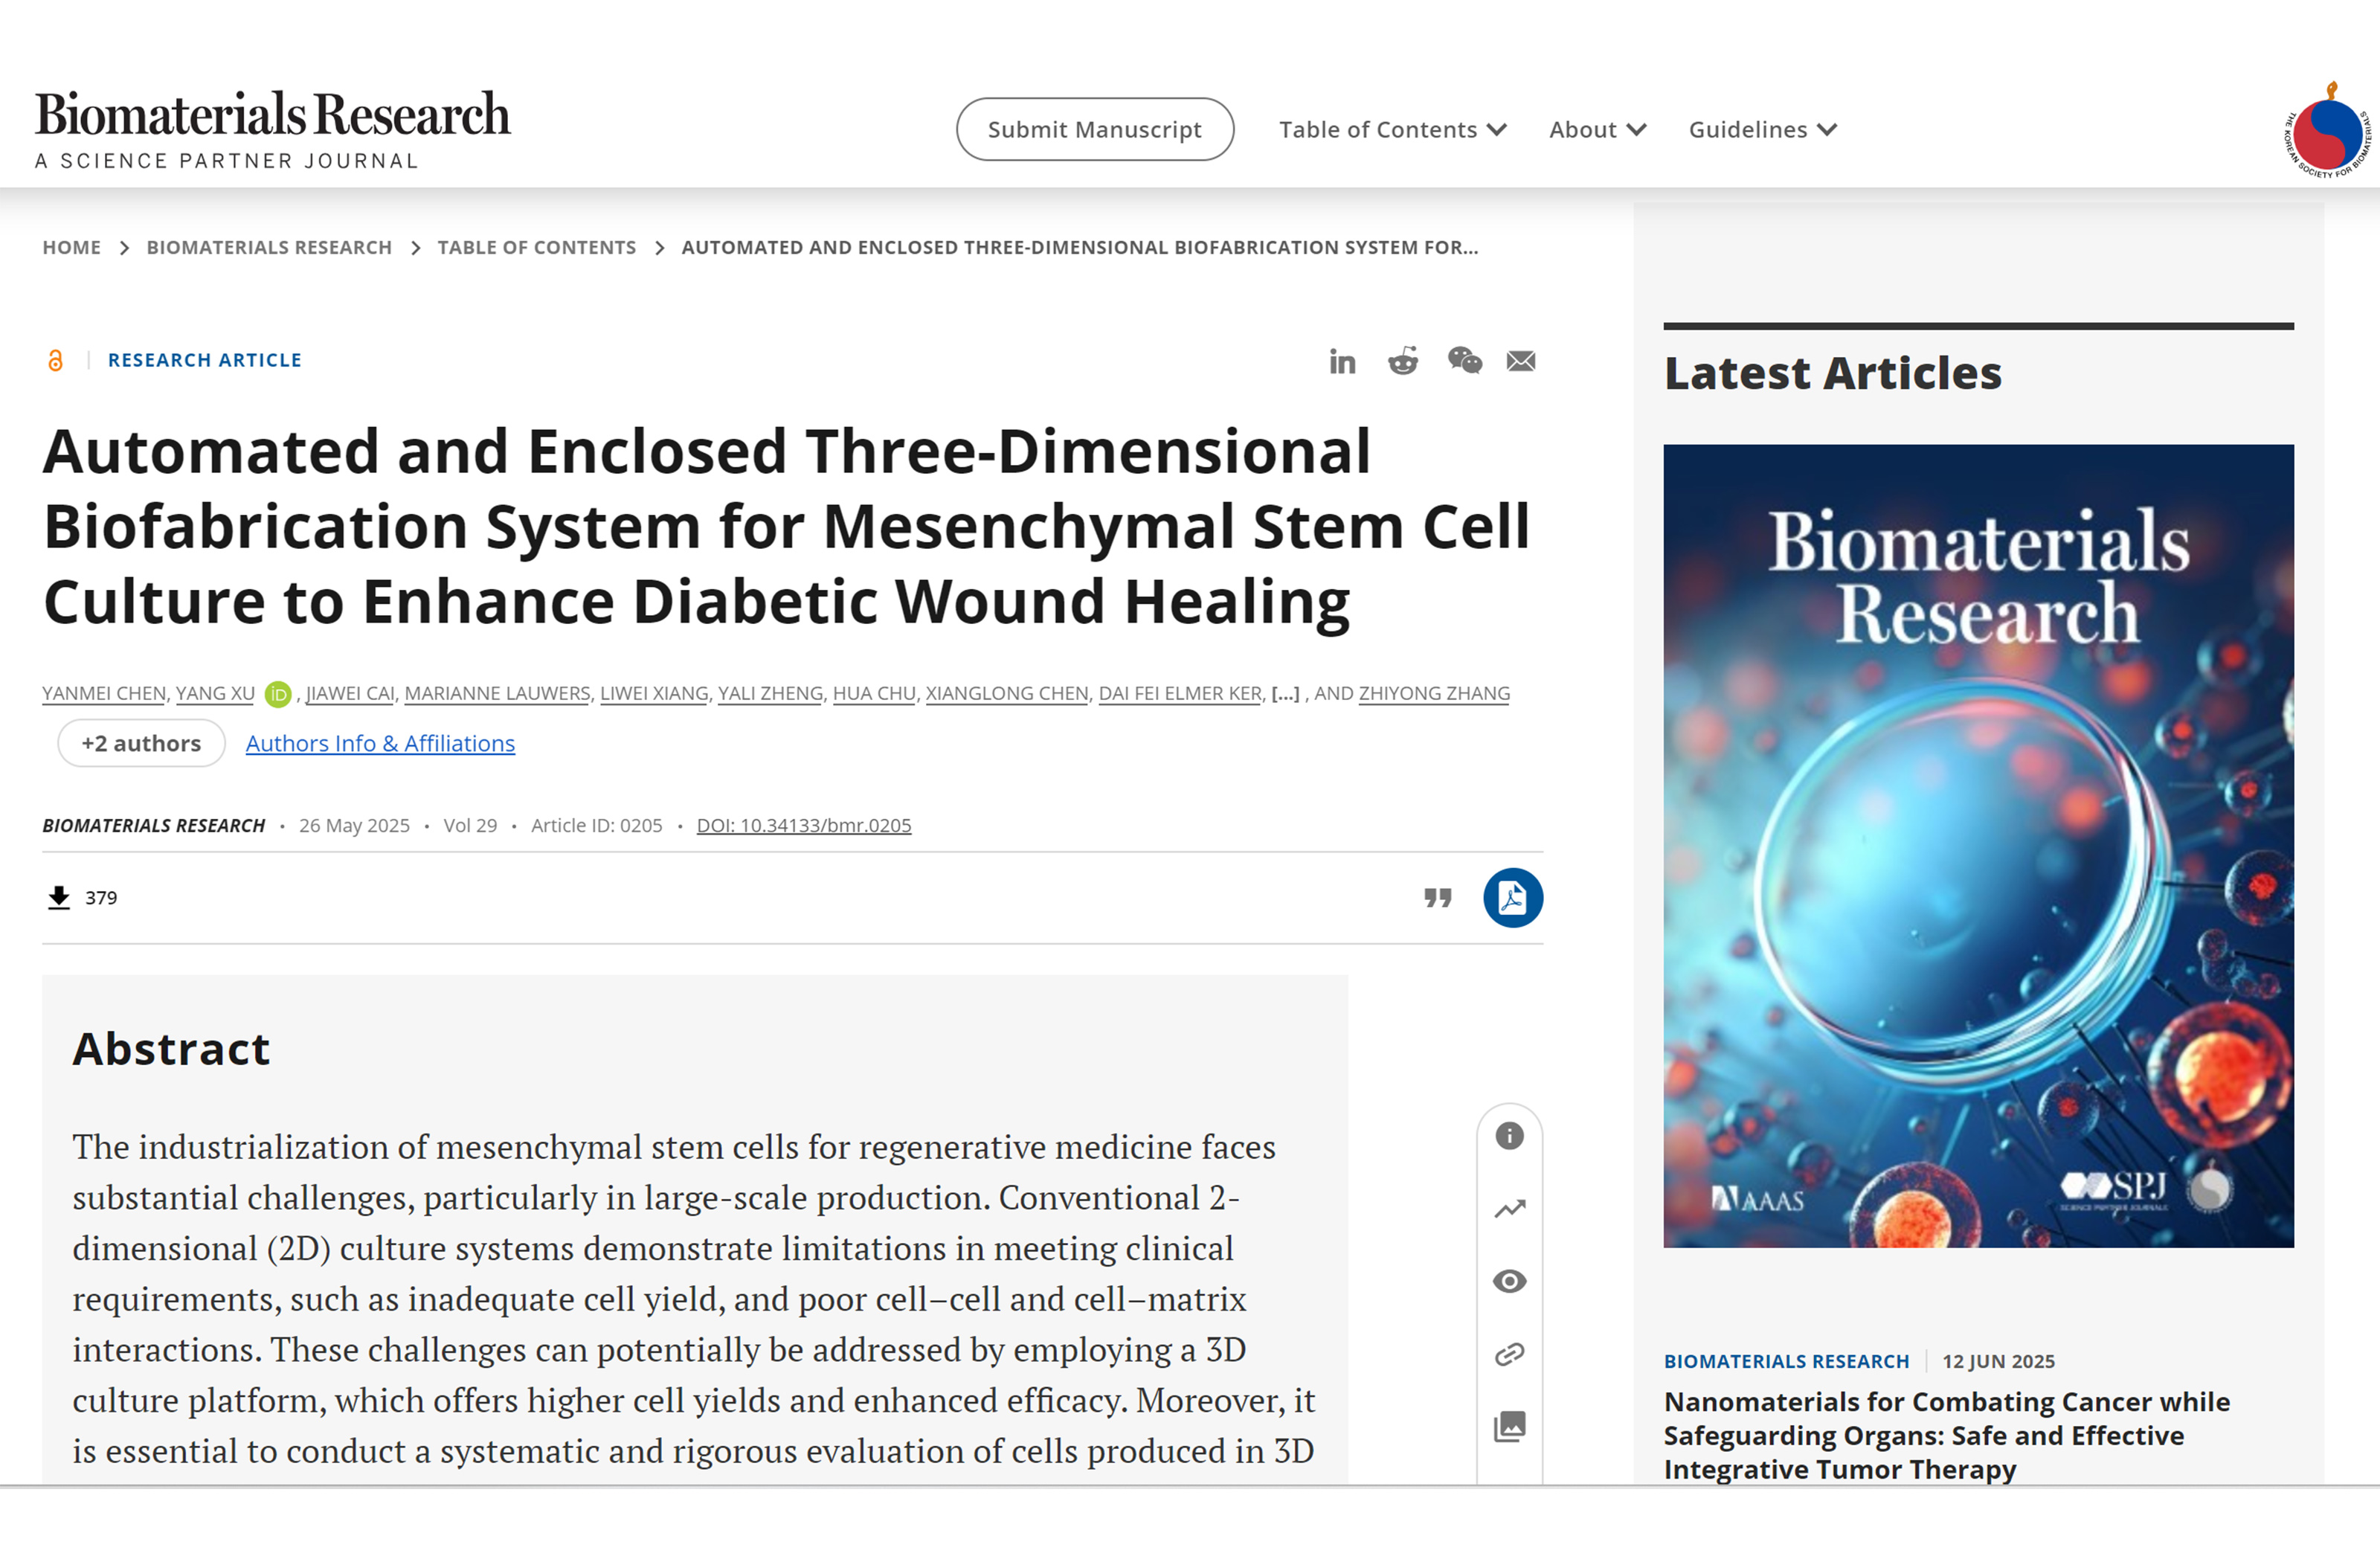The image size is (2380, 1562).
Task: Go to HOME breadcrumb
Action: [x=71, y=248]
